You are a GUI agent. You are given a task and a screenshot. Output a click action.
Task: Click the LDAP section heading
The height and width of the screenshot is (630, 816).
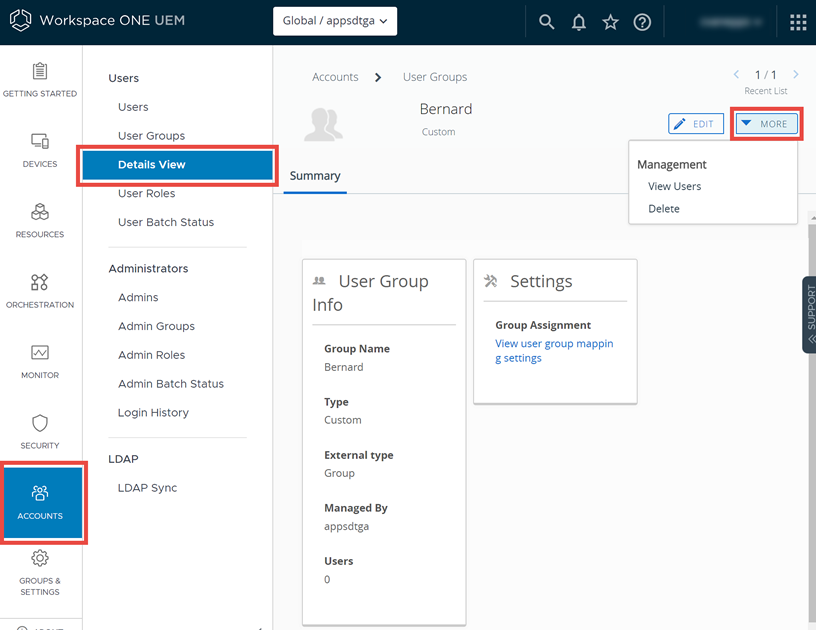pos(123,459)
